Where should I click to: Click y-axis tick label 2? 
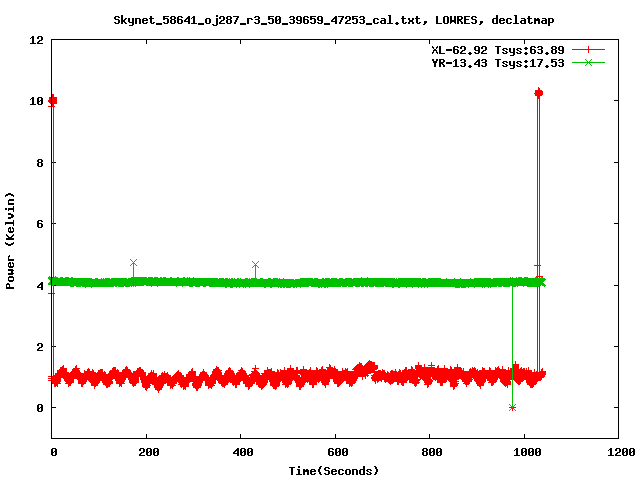40,347
